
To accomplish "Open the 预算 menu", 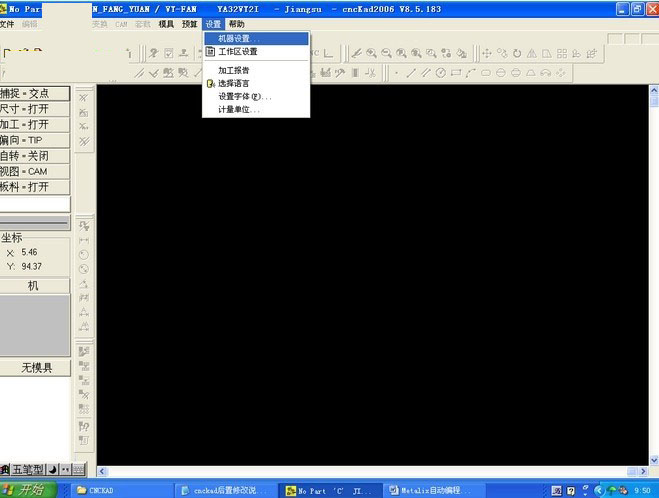I will (x=190, y=24).
